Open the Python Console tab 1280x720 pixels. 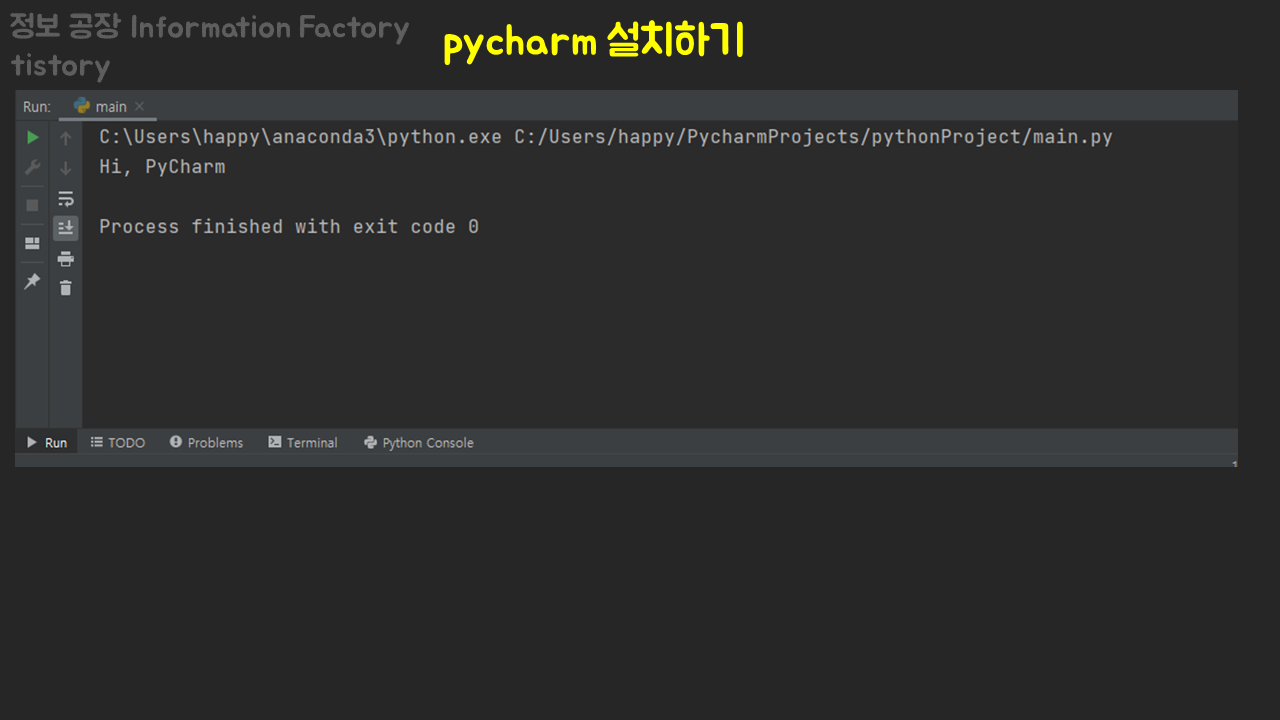point(419,442)
